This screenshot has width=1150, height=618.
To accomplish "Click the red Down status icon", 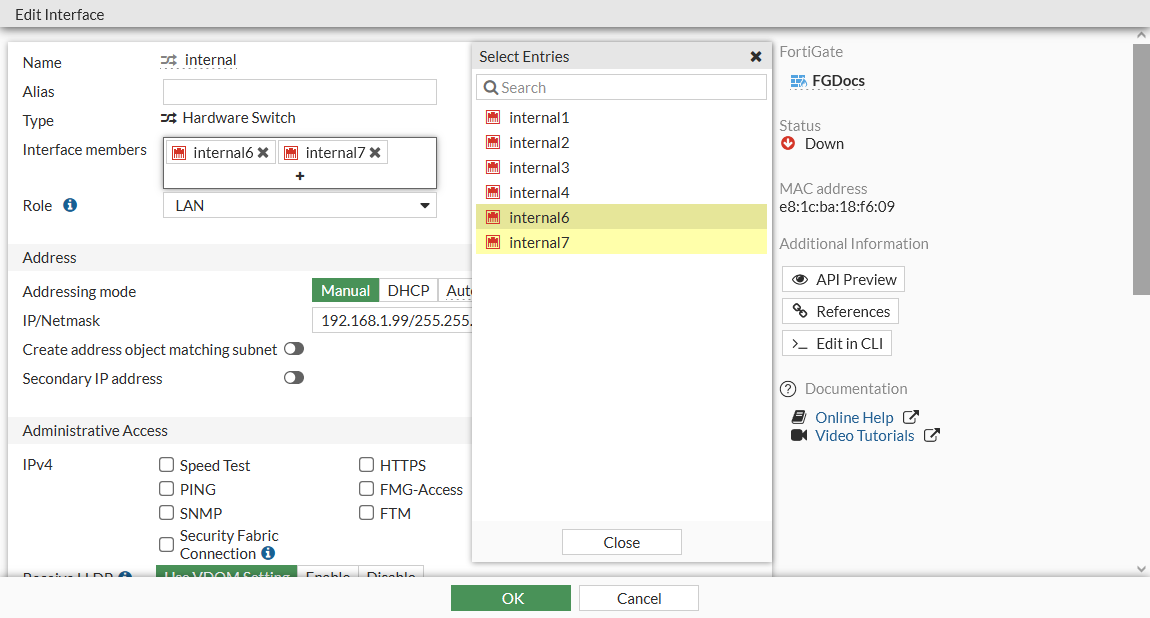I will pos(790,143).
